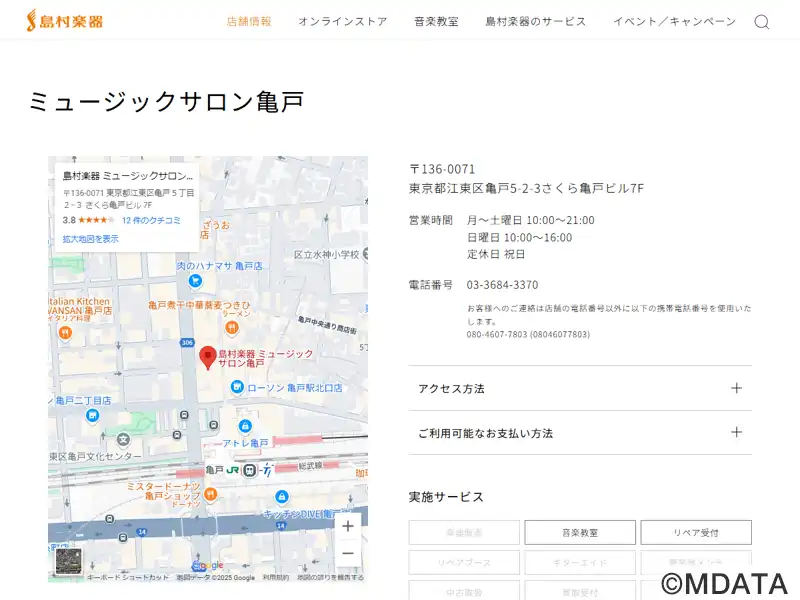Click the 実施サービス heading
This screenshot has width=800, height=600.
pyautogui.click(x=446, y=497)
